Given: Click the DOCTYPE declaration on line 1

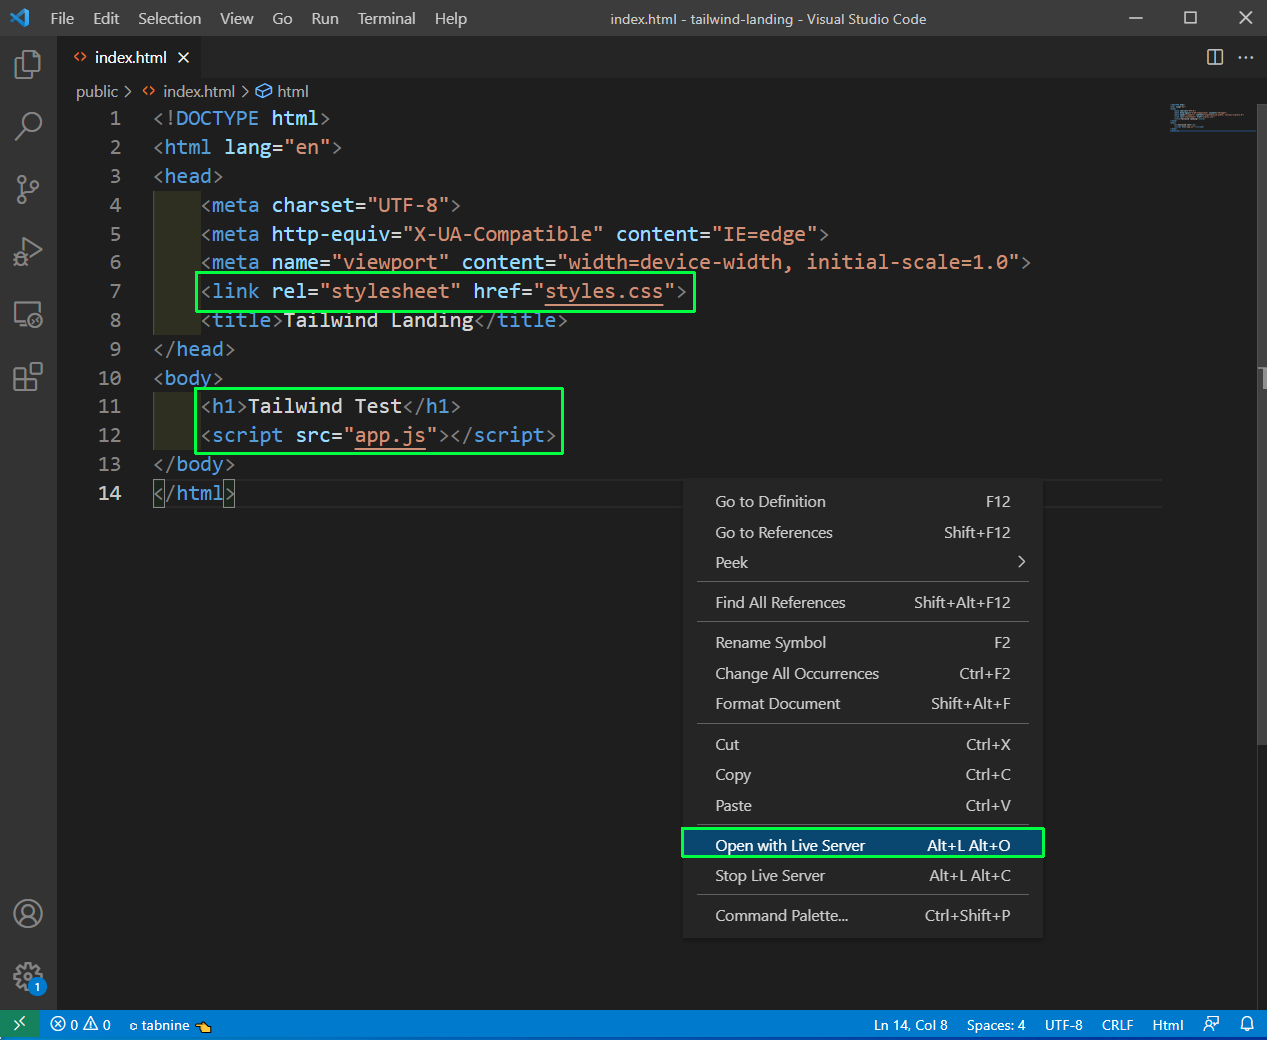Looking at the screenshot, I should (241, 118).
